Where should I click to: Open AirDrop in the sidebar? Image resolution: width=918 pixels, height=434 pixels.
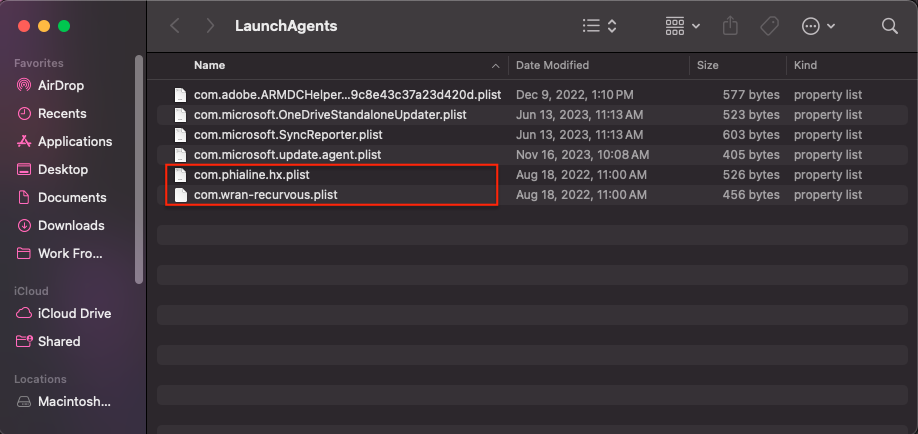60,85
